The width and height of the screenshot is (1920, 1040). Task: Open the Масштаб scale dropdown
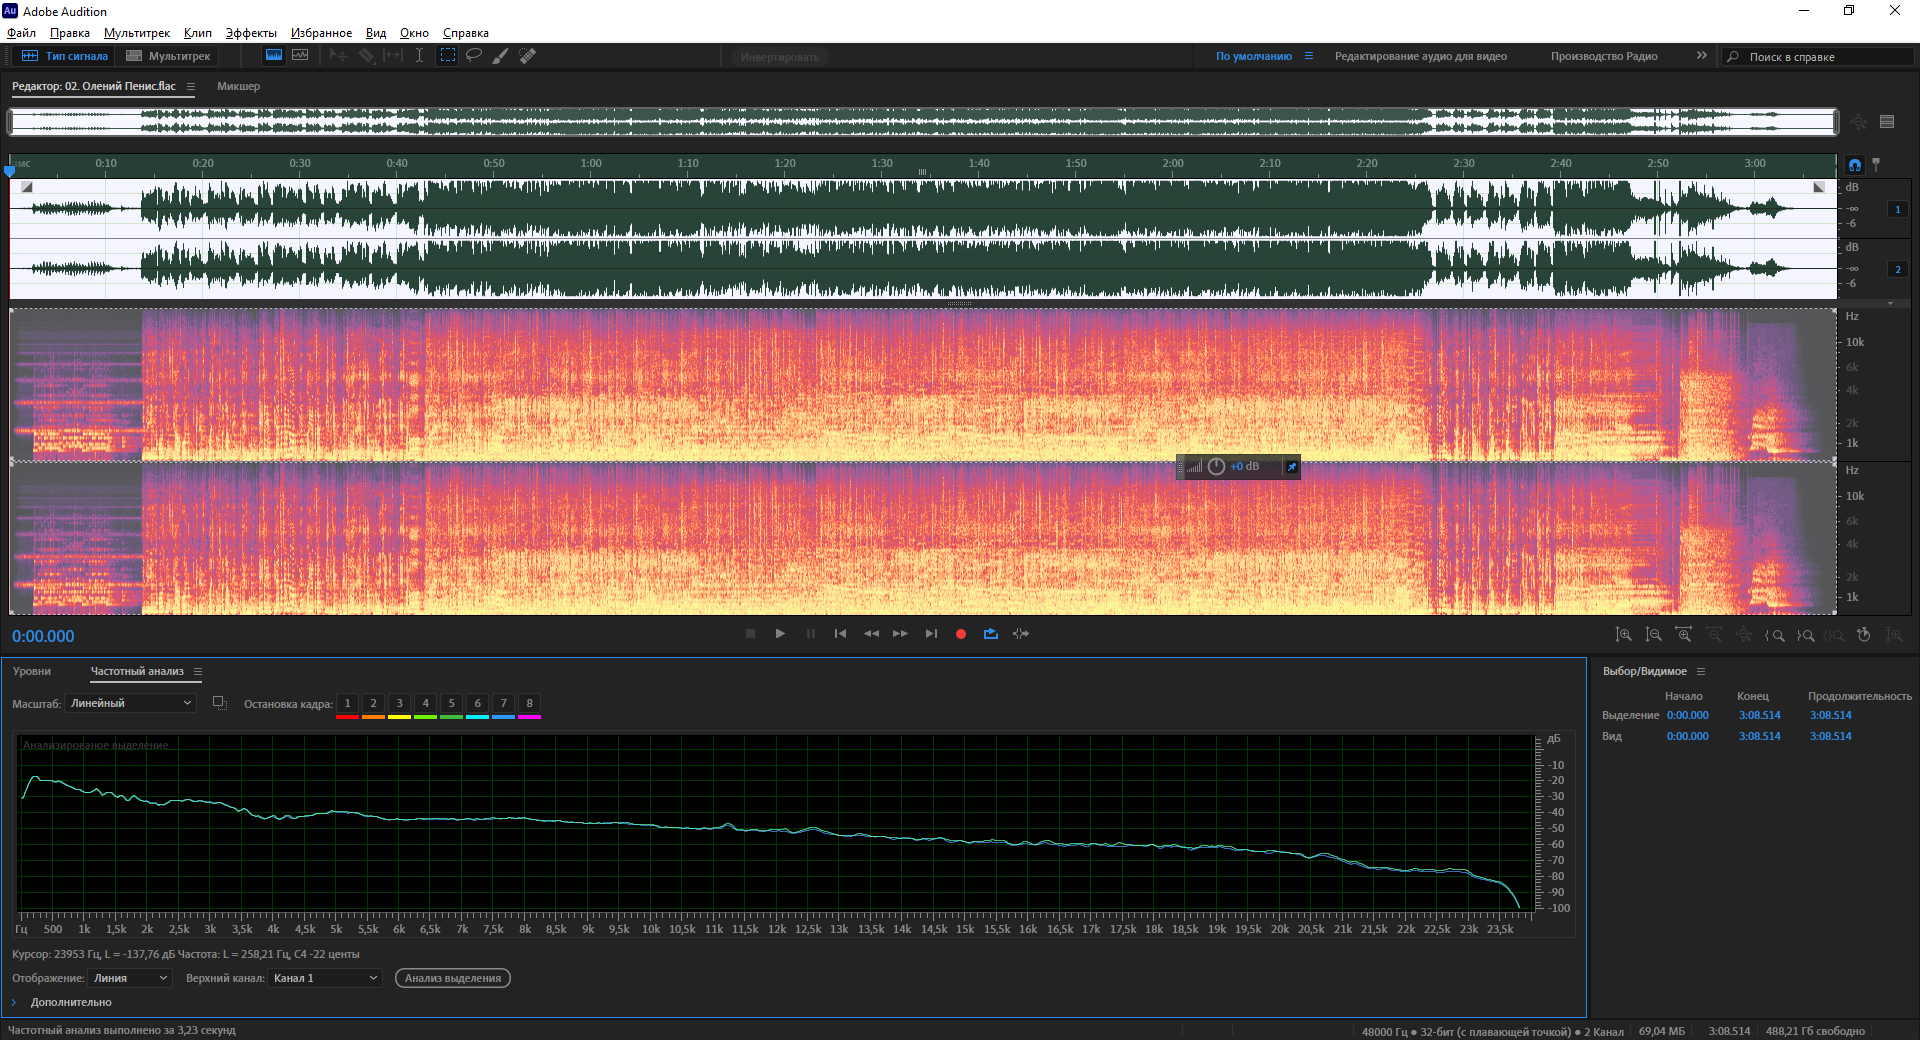coord(131,703)
